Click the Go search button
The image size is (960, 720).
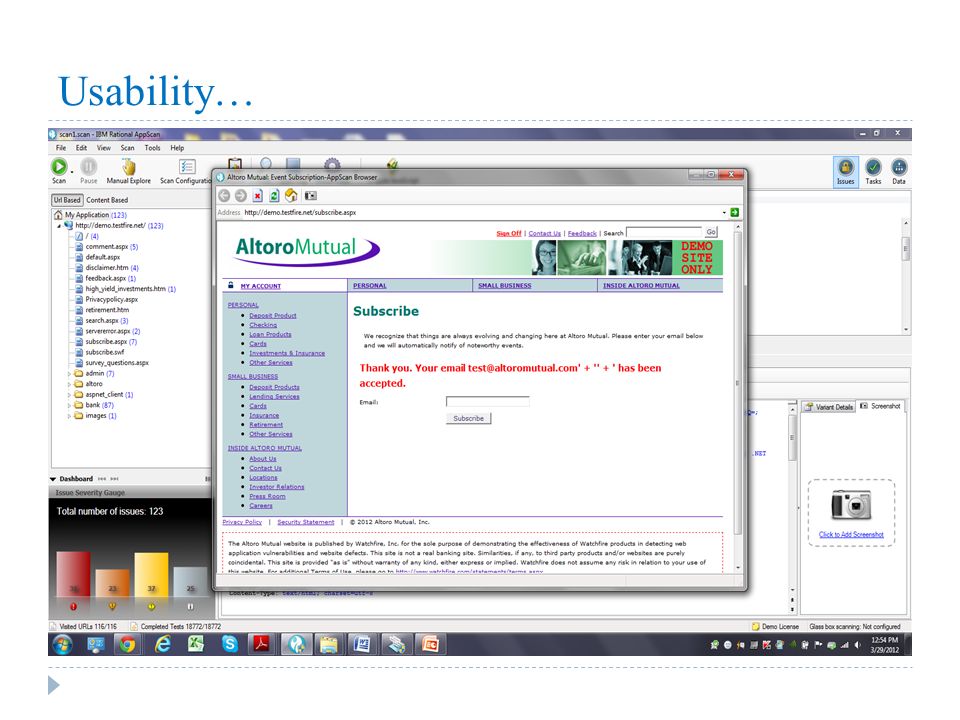pyautogui.click(x=711, y=232)
